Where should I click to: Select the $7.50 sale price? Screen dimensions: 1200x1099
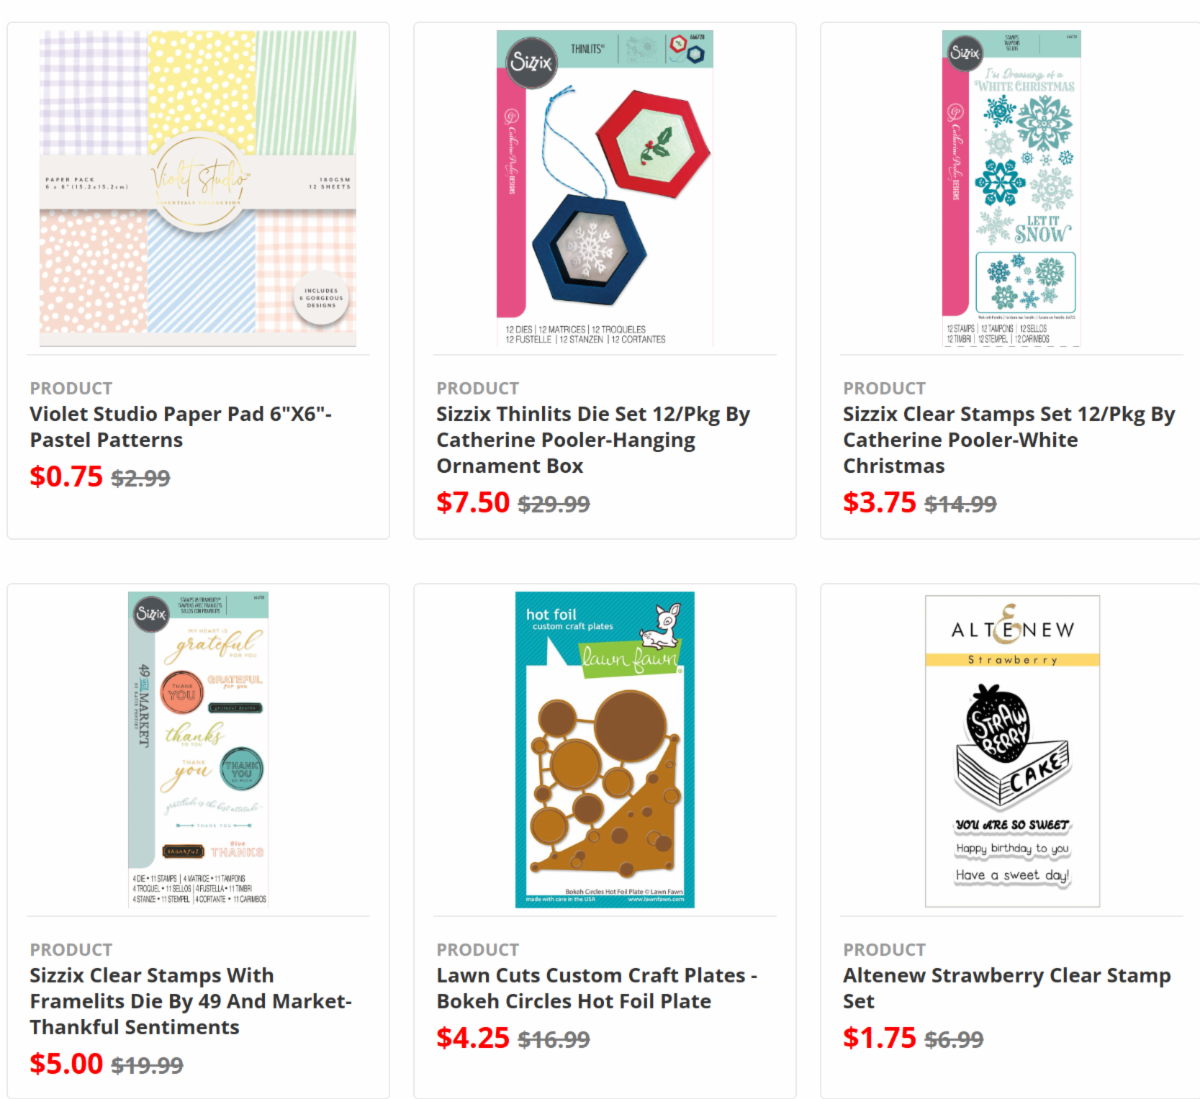[x=473, y=503]
